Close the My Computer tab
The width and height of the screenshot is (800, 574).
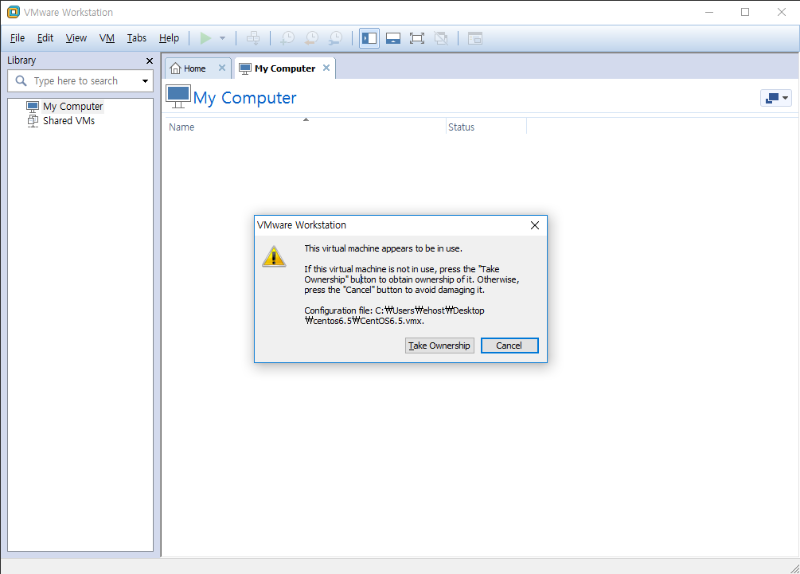click(326, 68)
